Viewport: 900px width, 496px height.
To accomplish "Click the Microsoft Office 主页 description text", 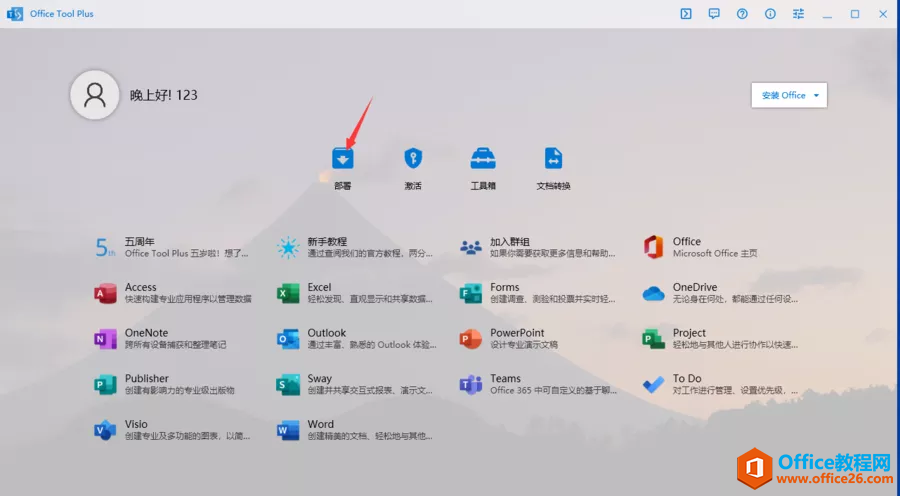I will coord(715,254).
